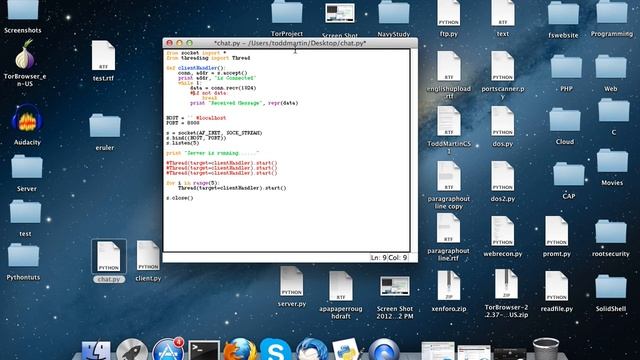This screenshot has width=640, height=360.
Task: Select the client.py desktop file
Action: (148, 256)
